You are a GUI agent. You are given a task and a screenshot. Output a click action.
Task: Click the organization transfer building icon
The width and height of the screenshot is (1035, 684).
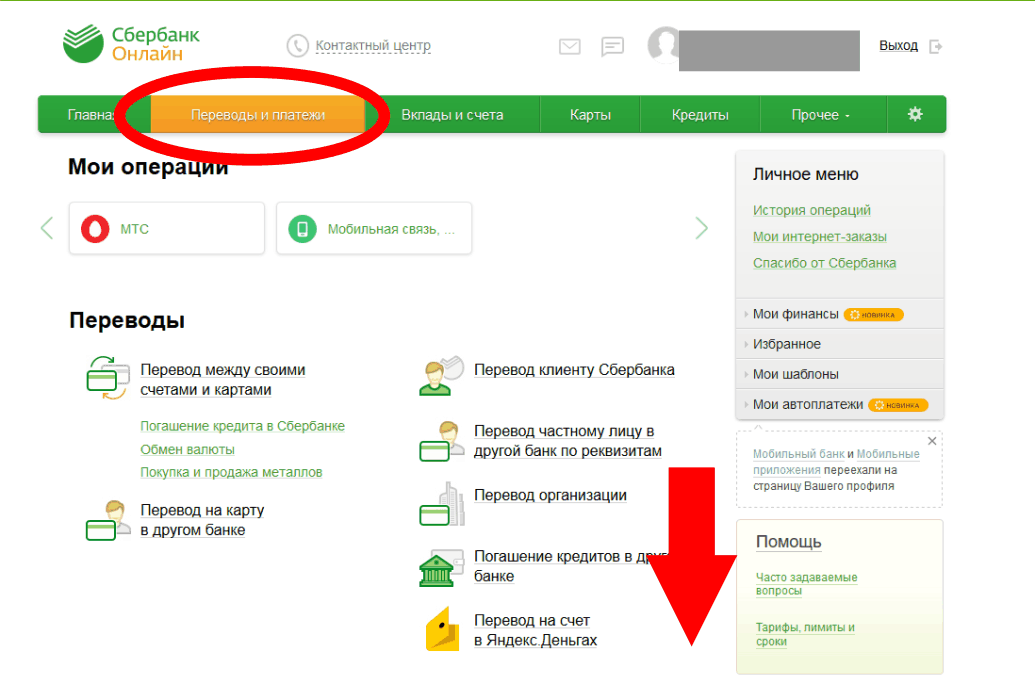[442, 504]
